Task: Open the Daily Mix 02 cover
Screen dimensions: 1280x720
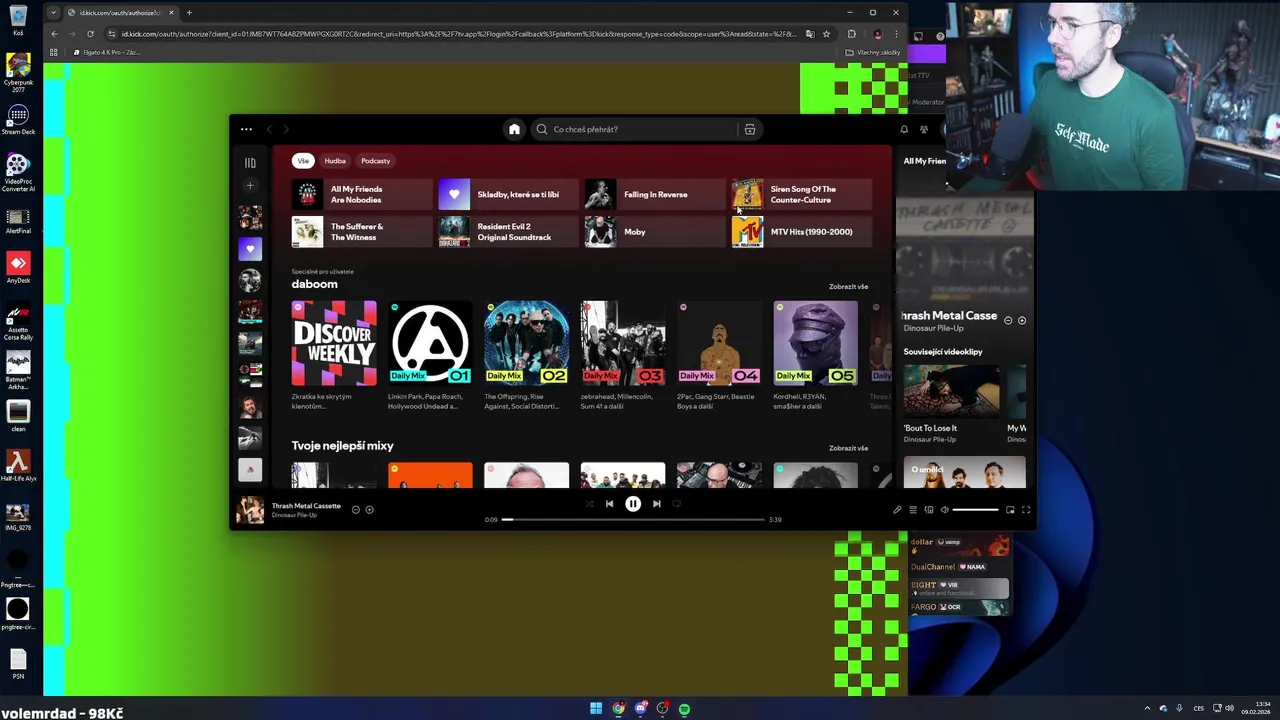Action: (526, 343)
